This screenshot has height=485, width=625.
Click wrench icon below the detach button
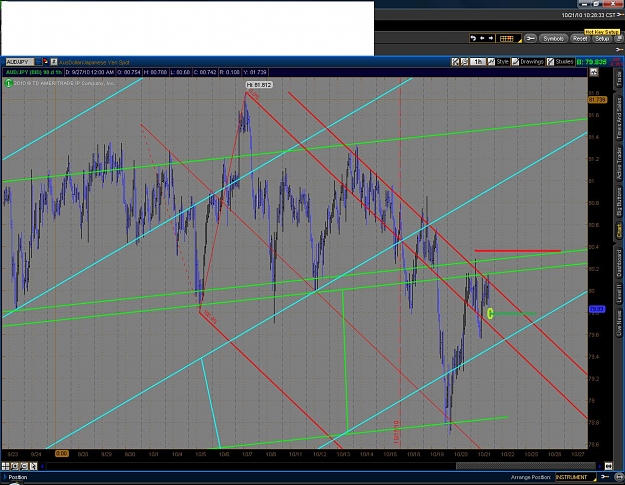point(619,49)
